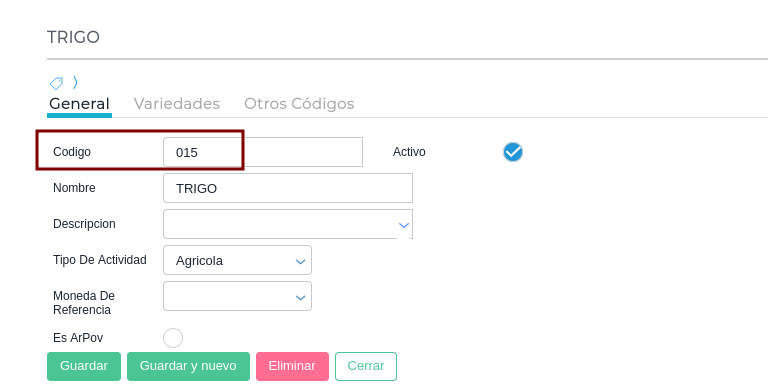
Task: Switch to the Variedades tab
Action: (x=177, y=104)
